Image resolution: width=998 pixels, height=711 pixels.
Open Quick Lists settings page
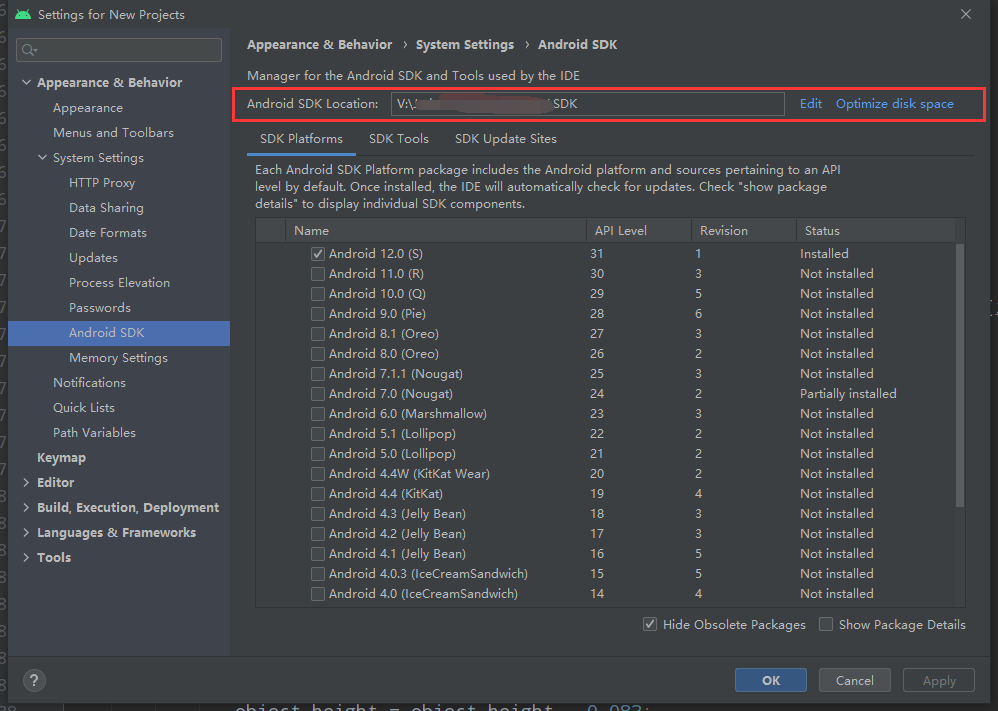83,407
